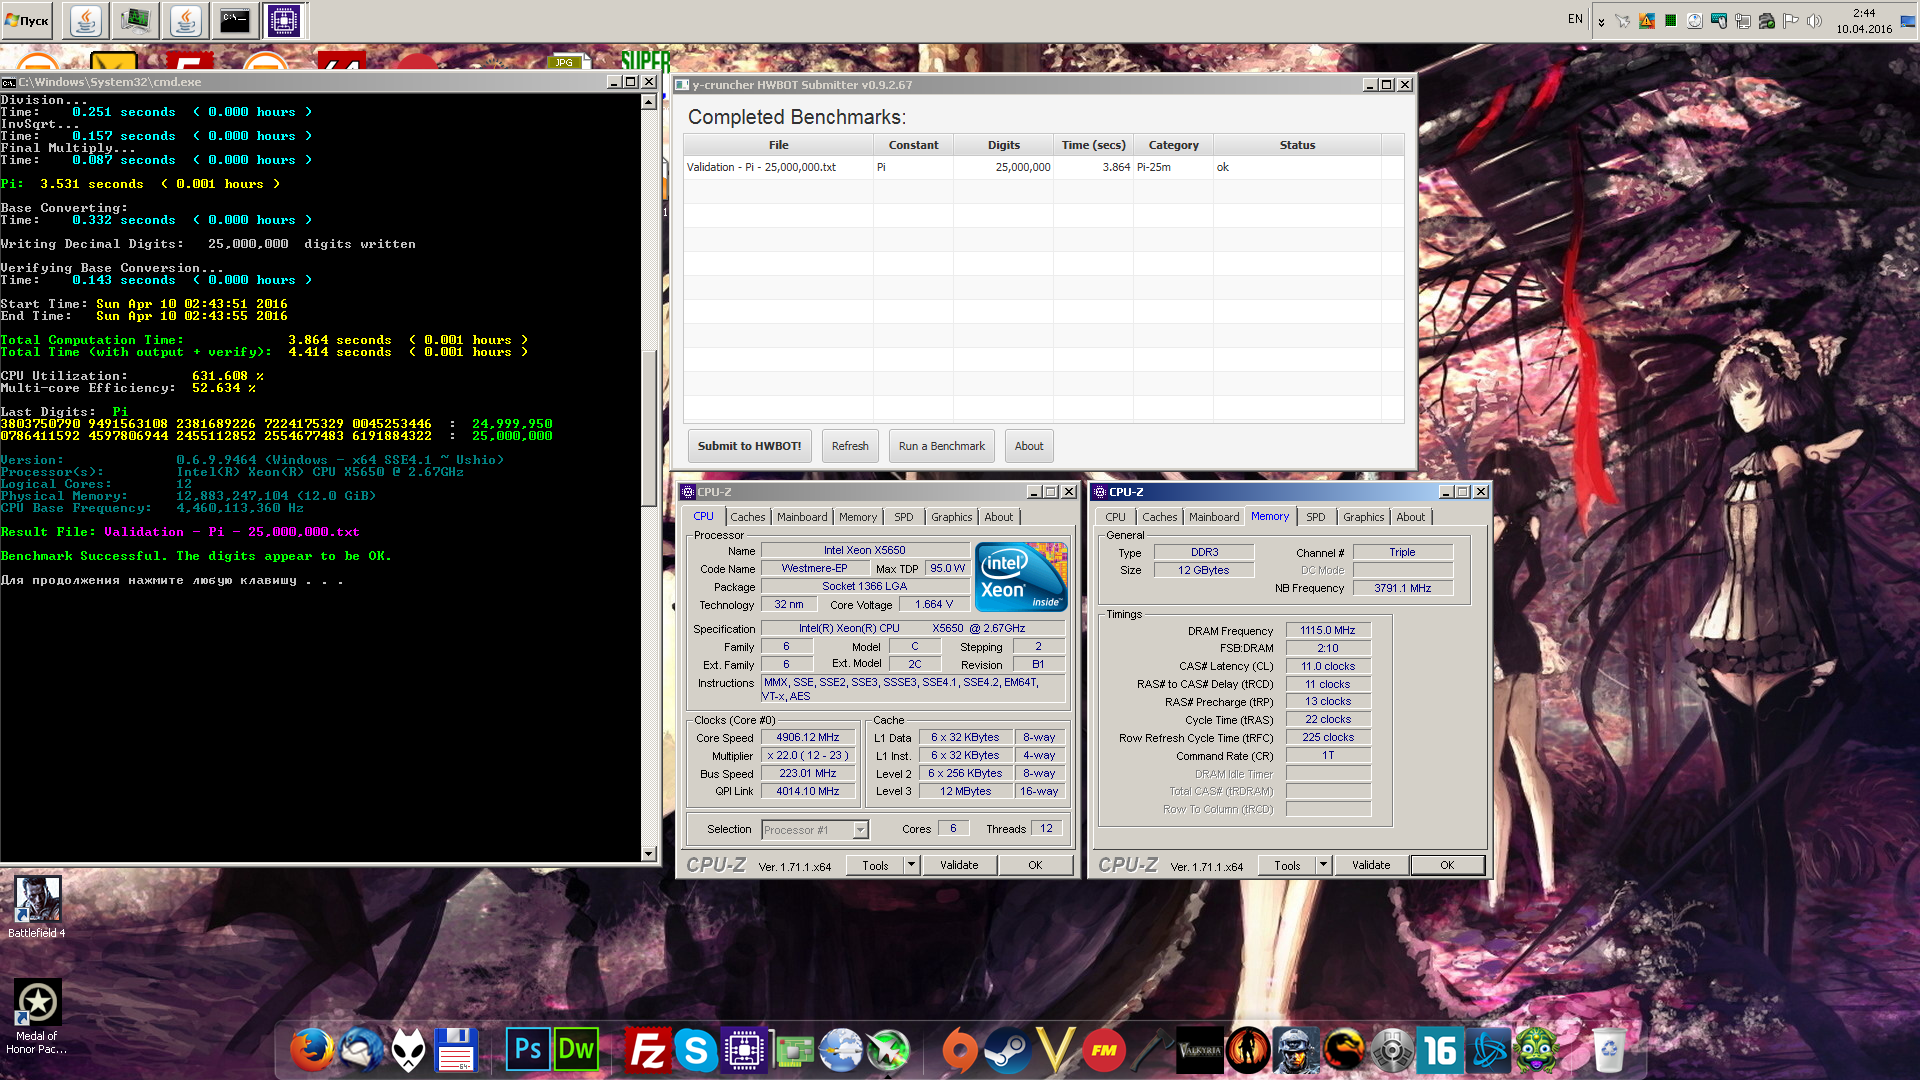Open Tools dropdown arrow in CPU-Z Memory window
The image size is (1920, 1080).
pyautogui.click(x=1323, y=865)
